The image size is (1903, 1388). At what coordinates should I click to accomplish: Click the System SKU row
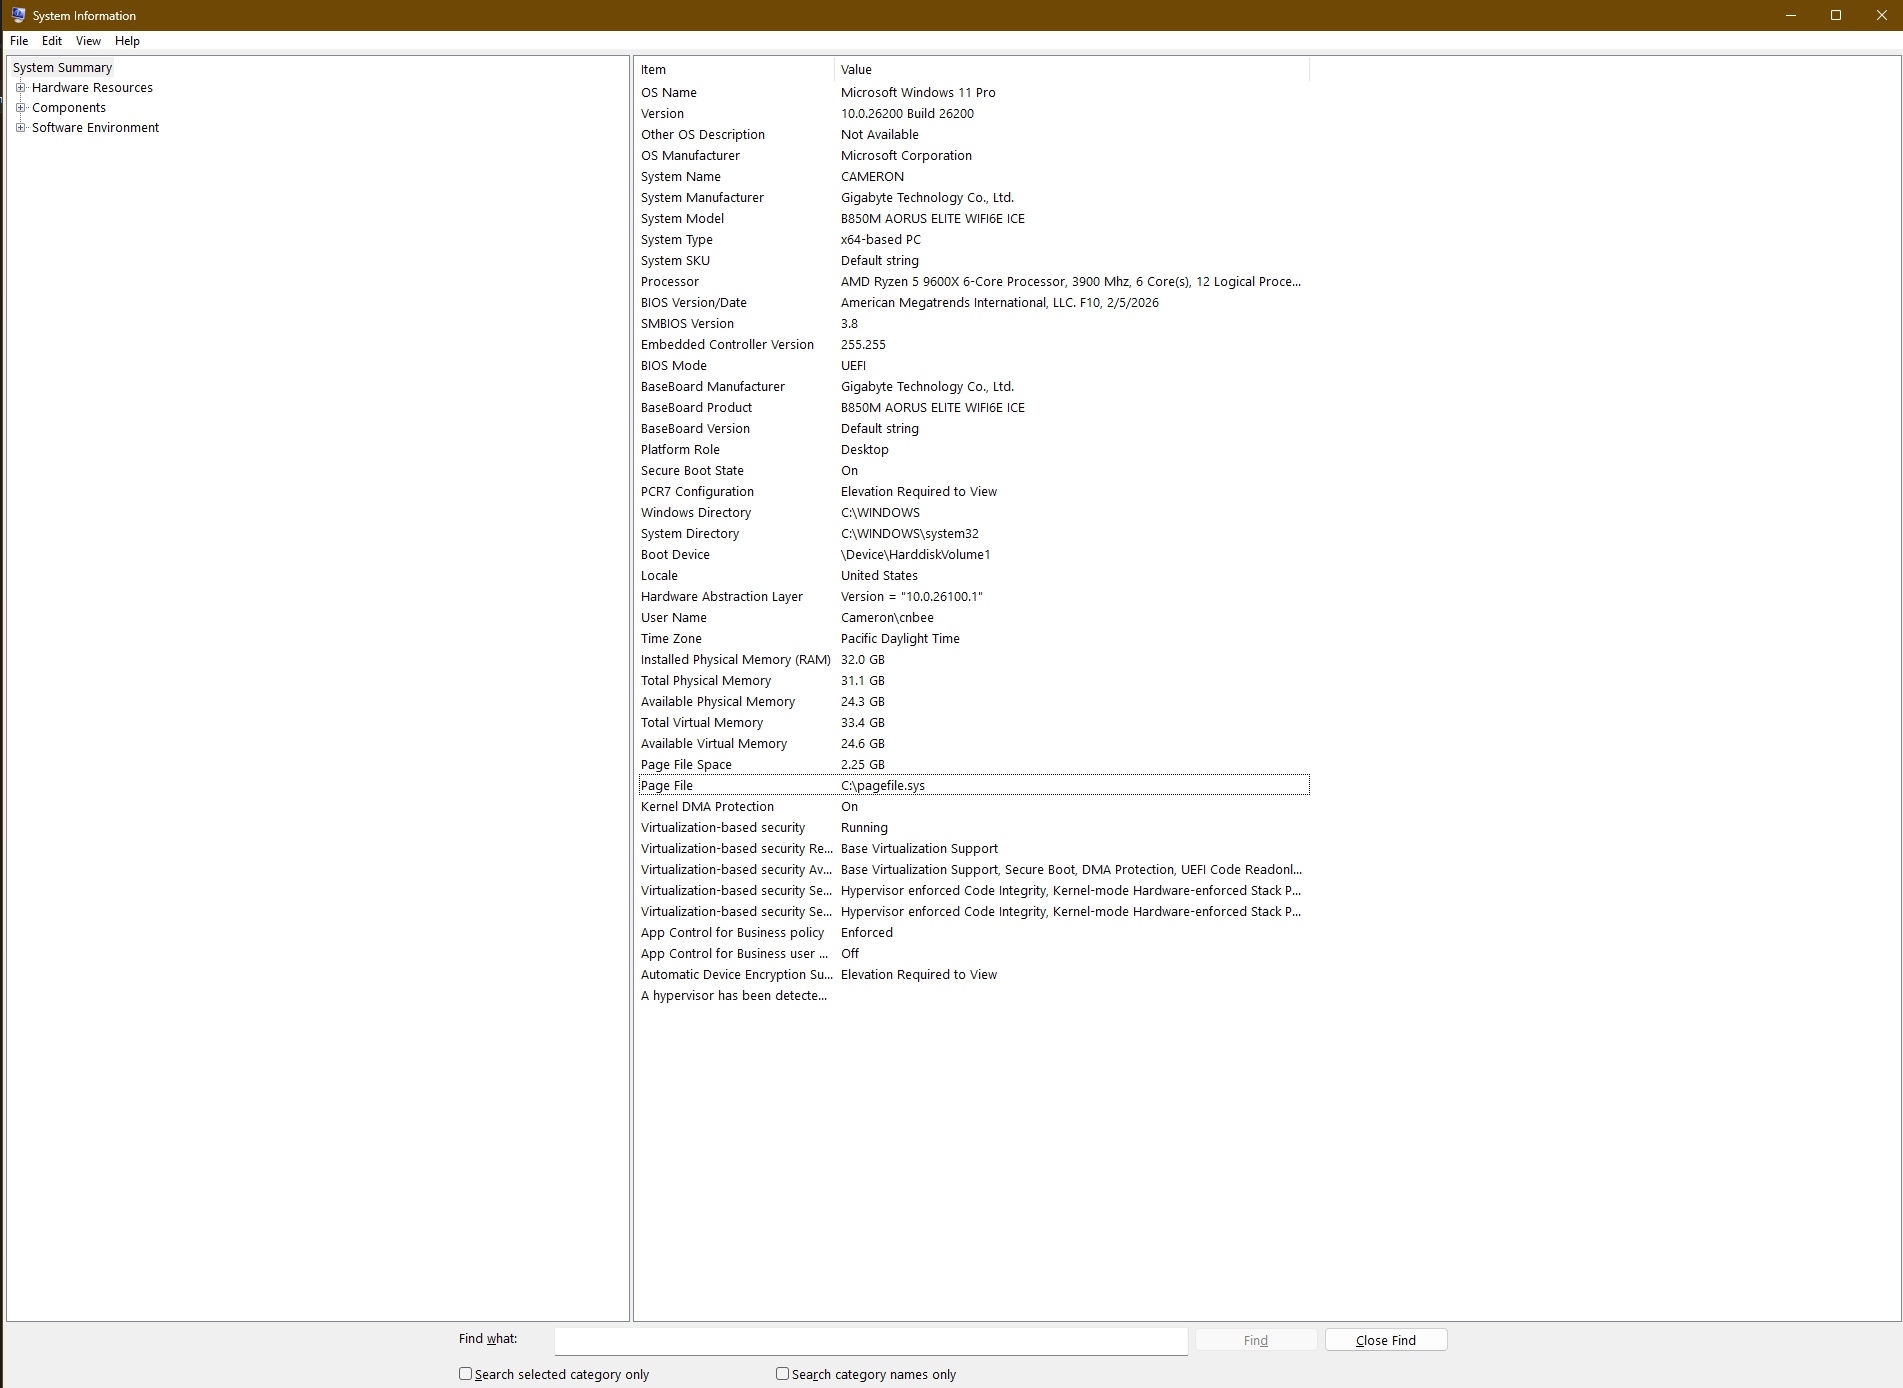pyautogui.click(x=973, y=261)
